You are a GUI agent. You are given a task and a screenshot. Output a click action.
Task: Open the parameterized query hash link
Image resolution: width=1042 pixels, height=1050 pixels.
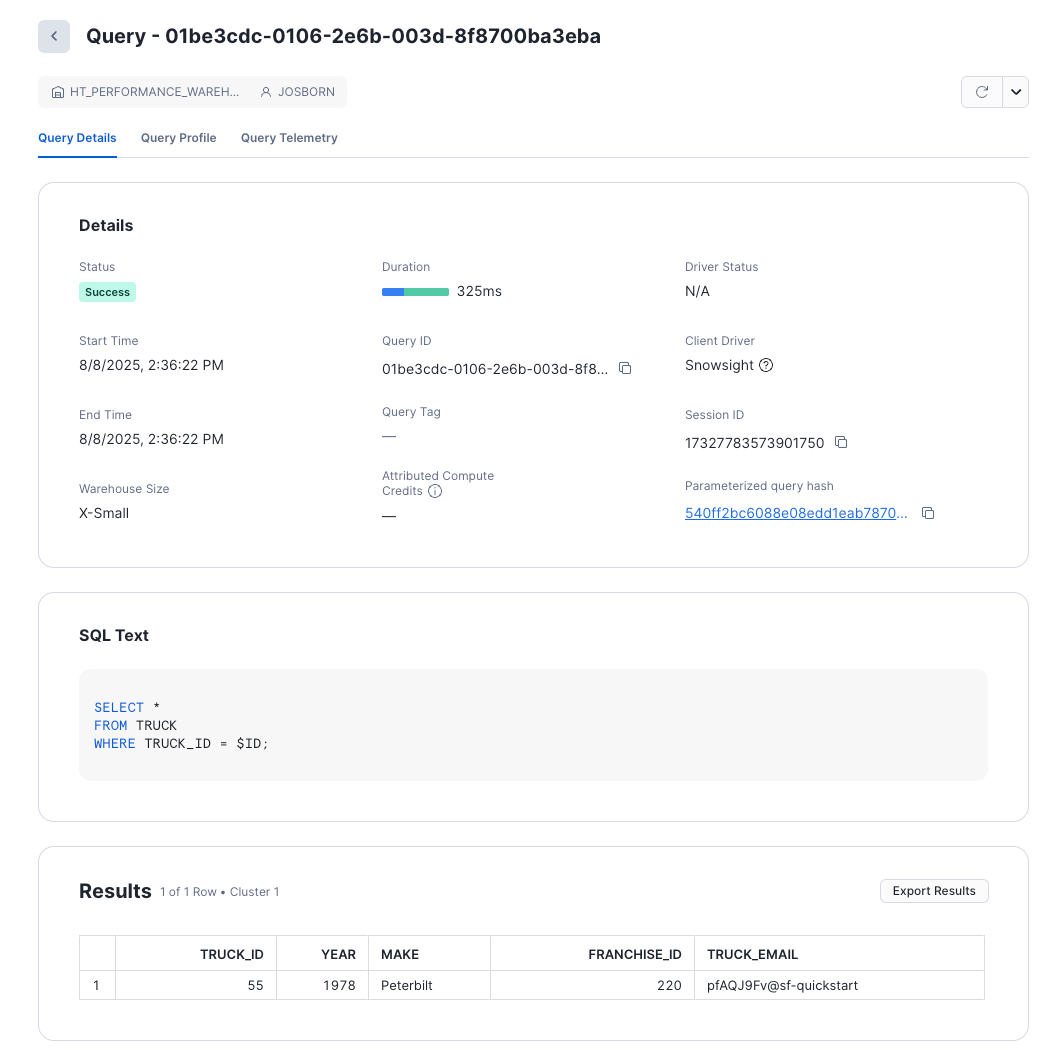coord(796,513)
